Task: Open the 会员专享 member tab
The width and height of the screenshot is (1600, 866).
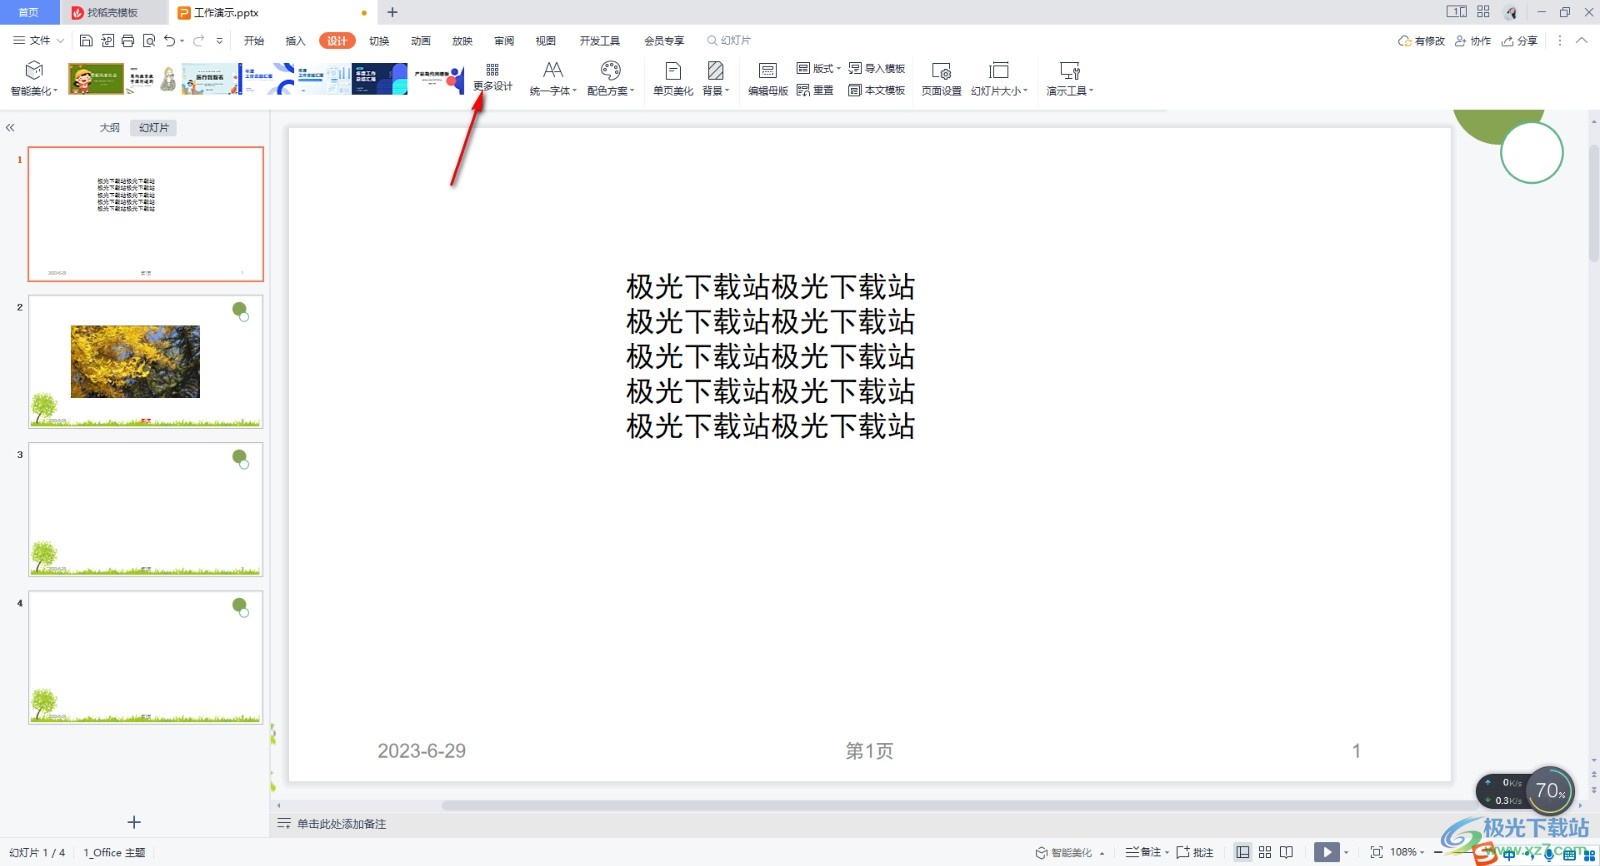Action: (x=664, y=41)
